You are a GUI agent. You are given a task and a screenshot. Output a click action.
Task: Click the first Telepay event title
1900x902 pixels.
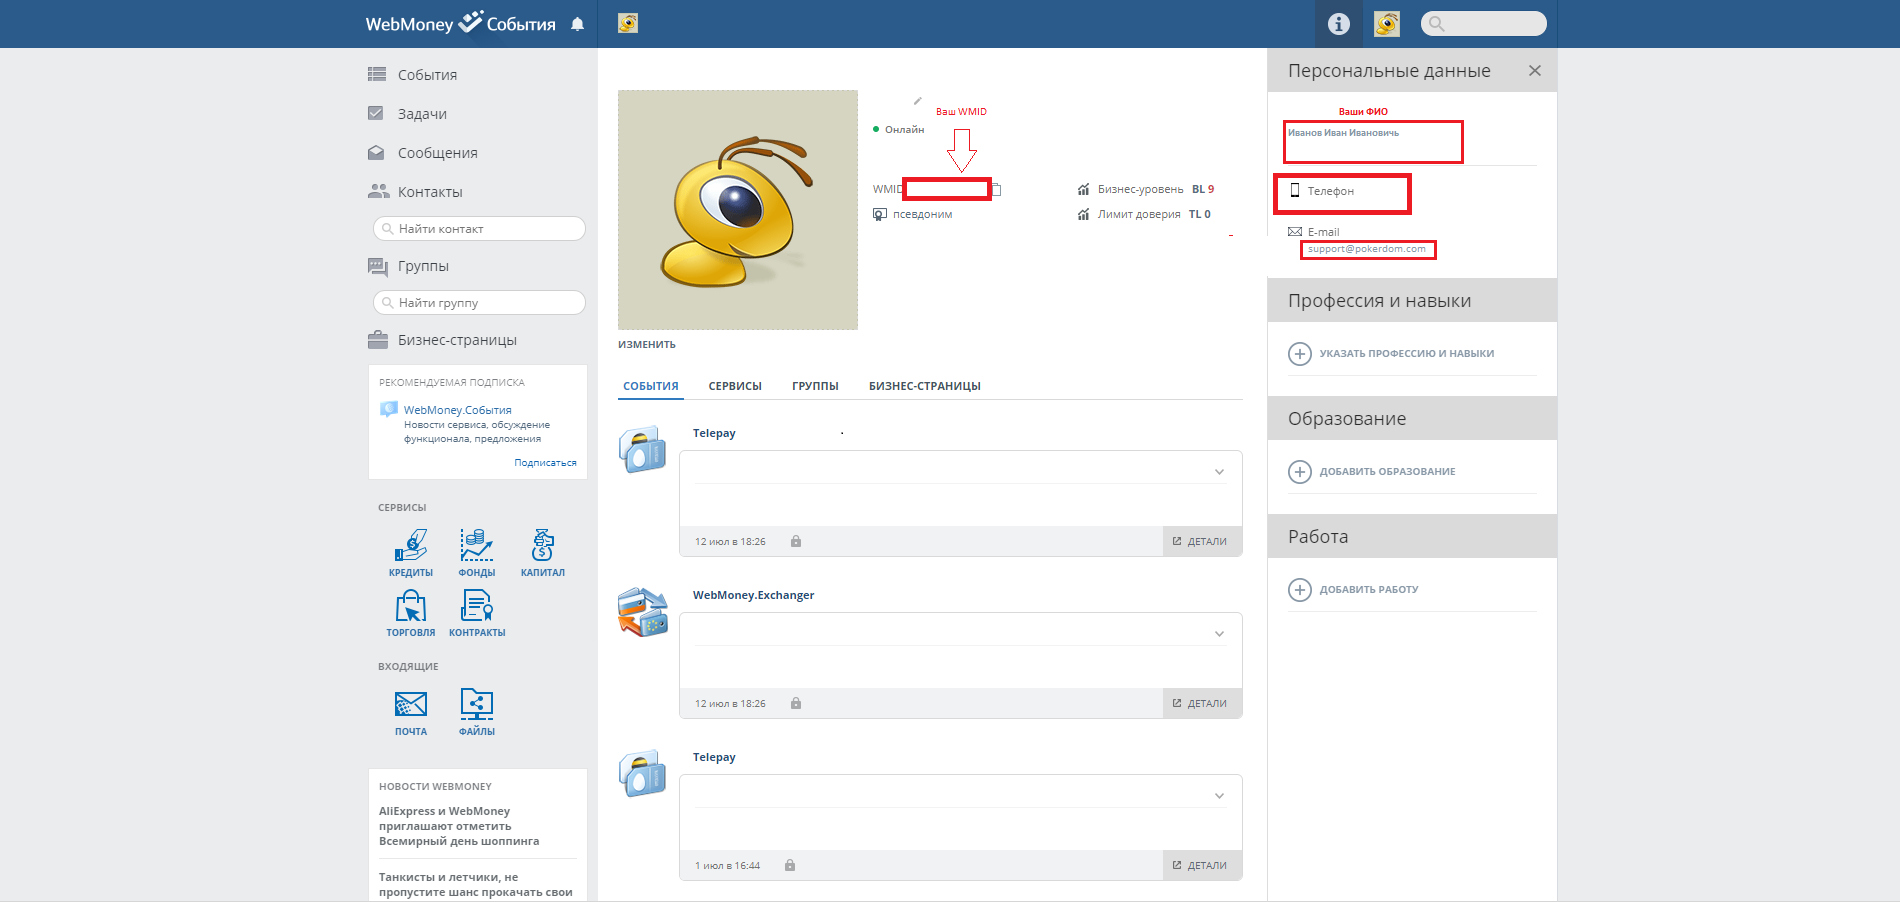pyautogui.click(x=714, y=433)
